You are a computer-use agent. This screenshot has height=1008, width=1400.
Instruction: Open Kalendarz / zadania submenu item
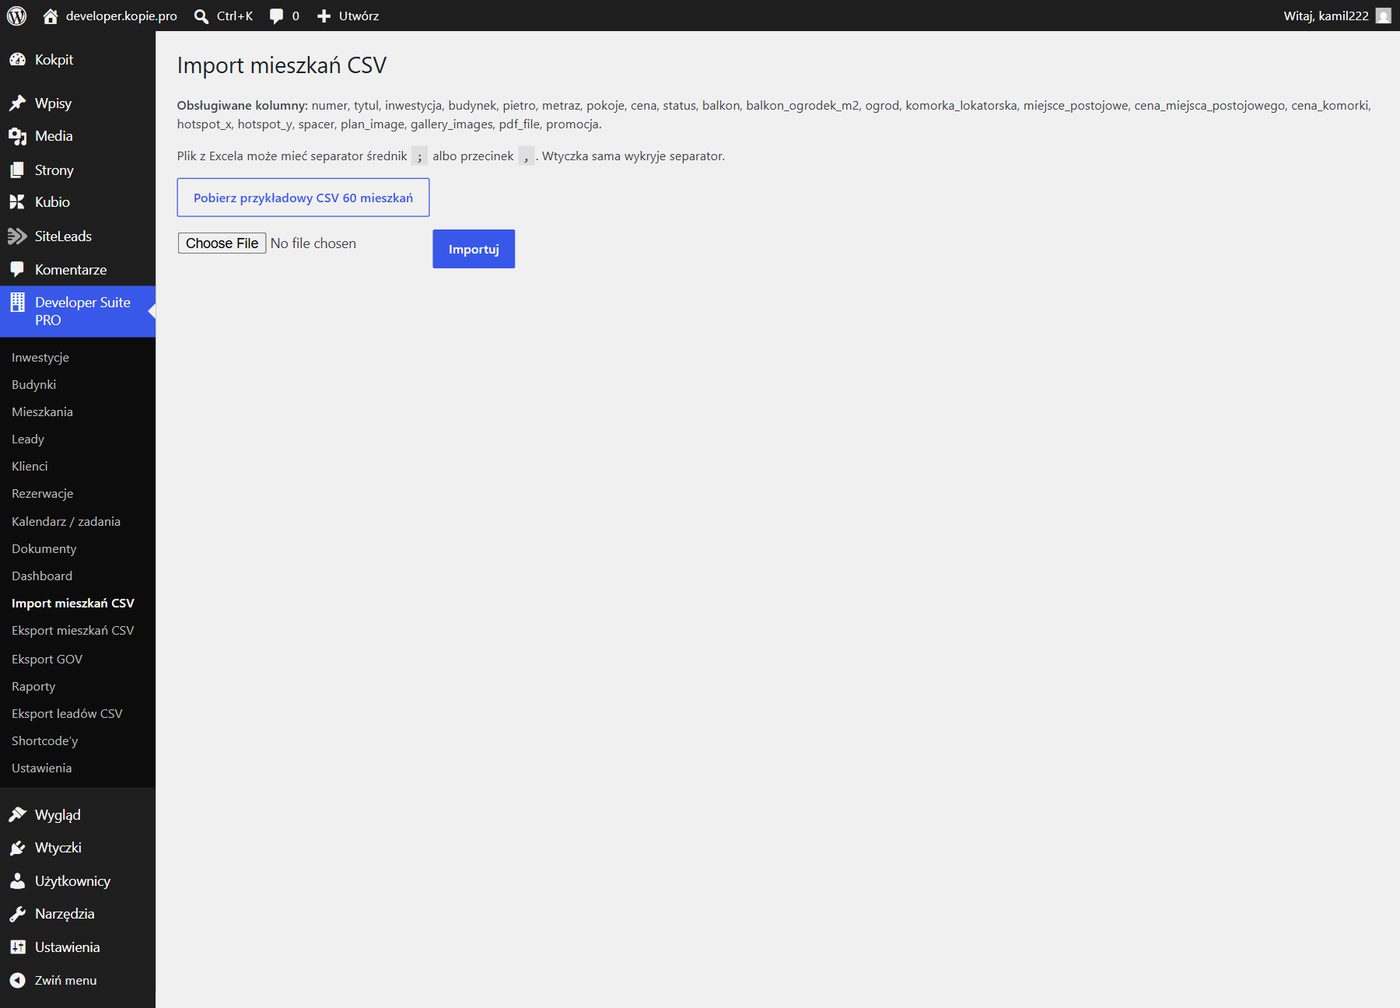tap(66, 522)
